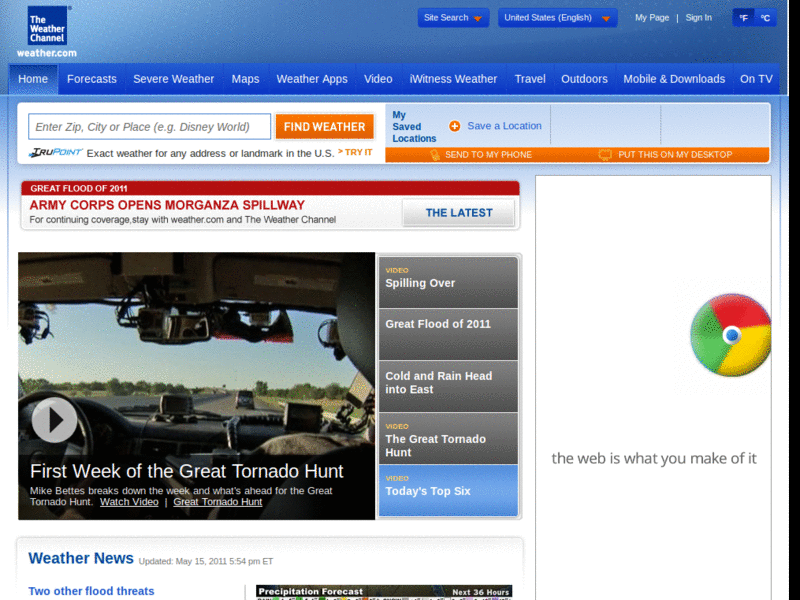Screen dimensions: 800x600
Task: Click the Weather News section heading
Action: [x=81, y=558]
